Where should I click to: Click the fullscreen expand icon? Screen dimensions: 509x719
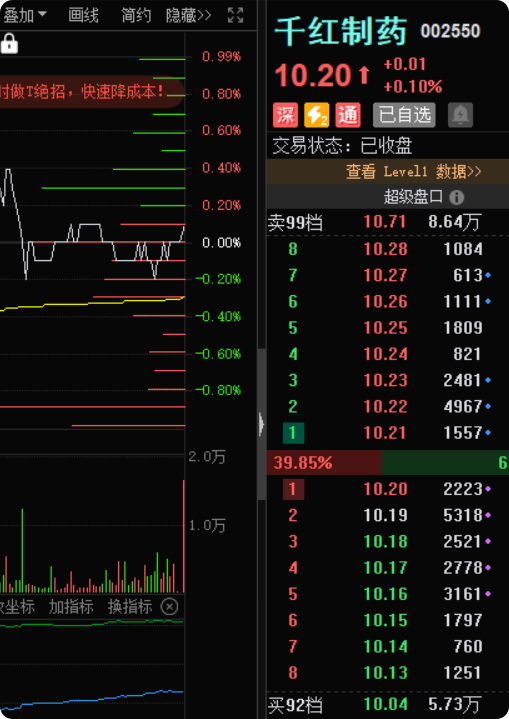tap(236, 16)
